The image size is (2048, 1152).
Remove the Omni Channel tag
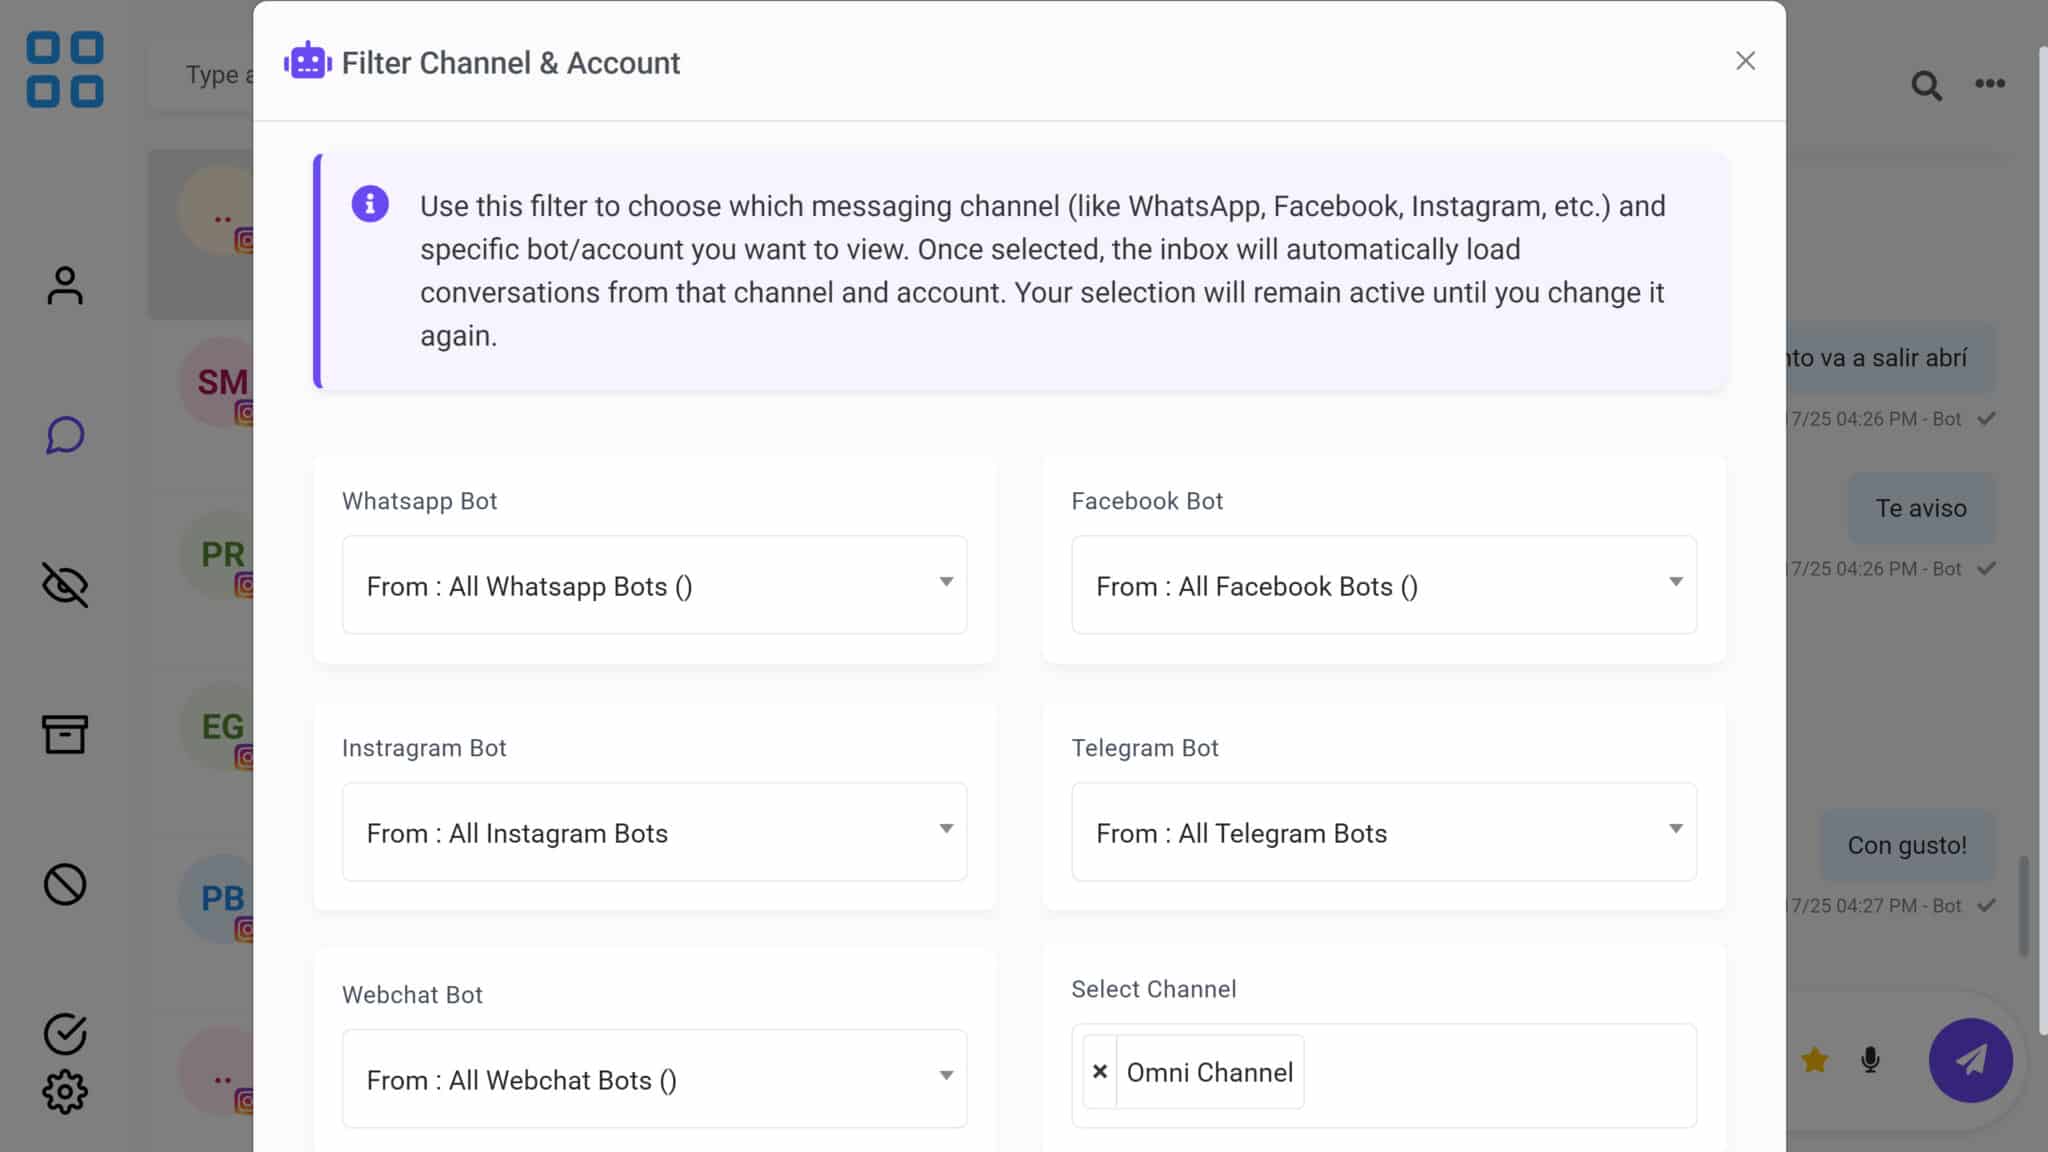[x=1100, y=1072]
